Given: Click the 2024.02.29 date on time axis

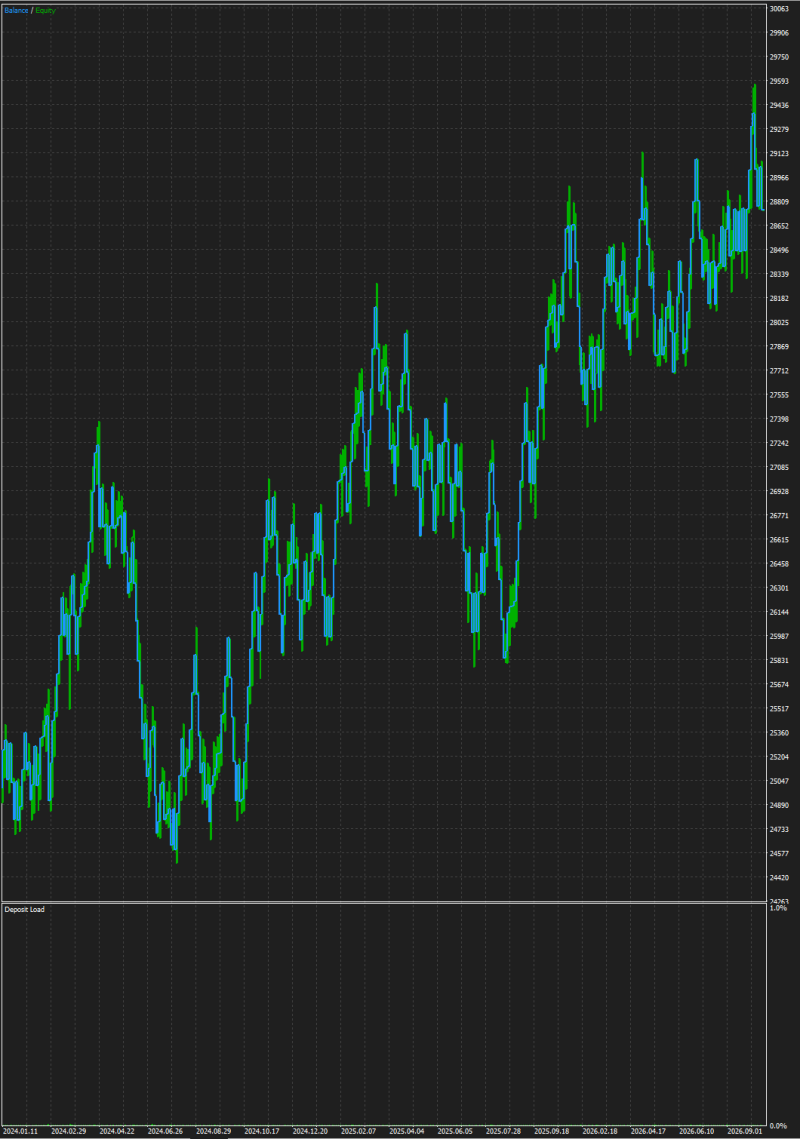Looking at the screenshot, I should (x=68, y=1131).
